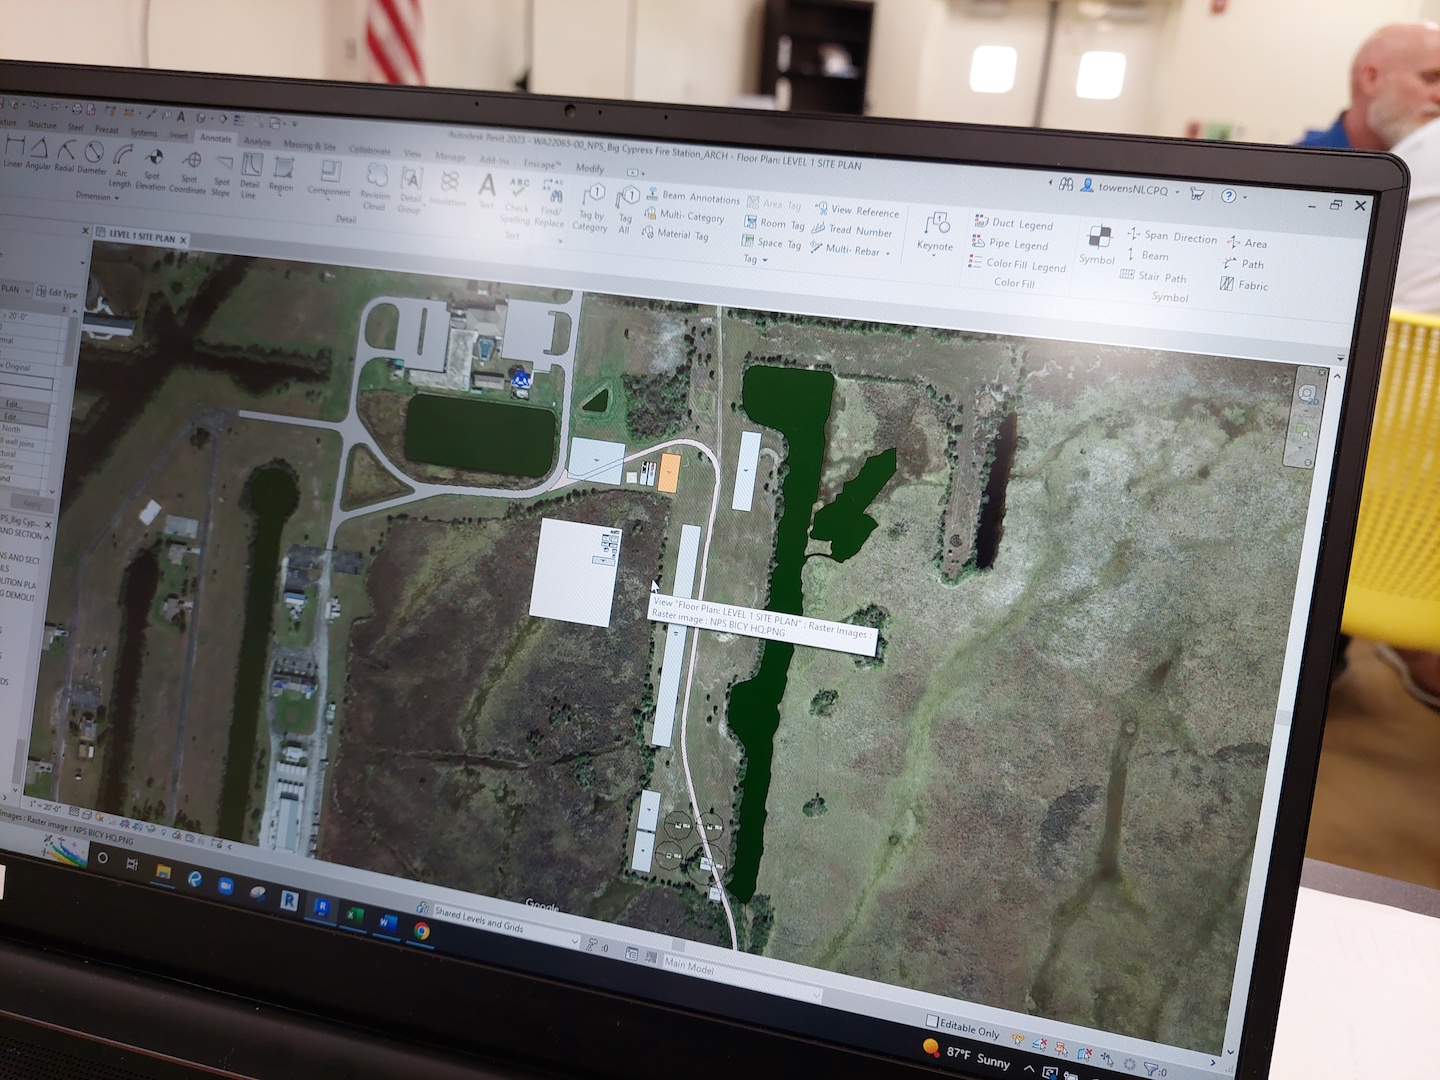Select the Radial dimension tool
The width and height of the screenshot is (1440, 1080).
click(x=64, y=157)
